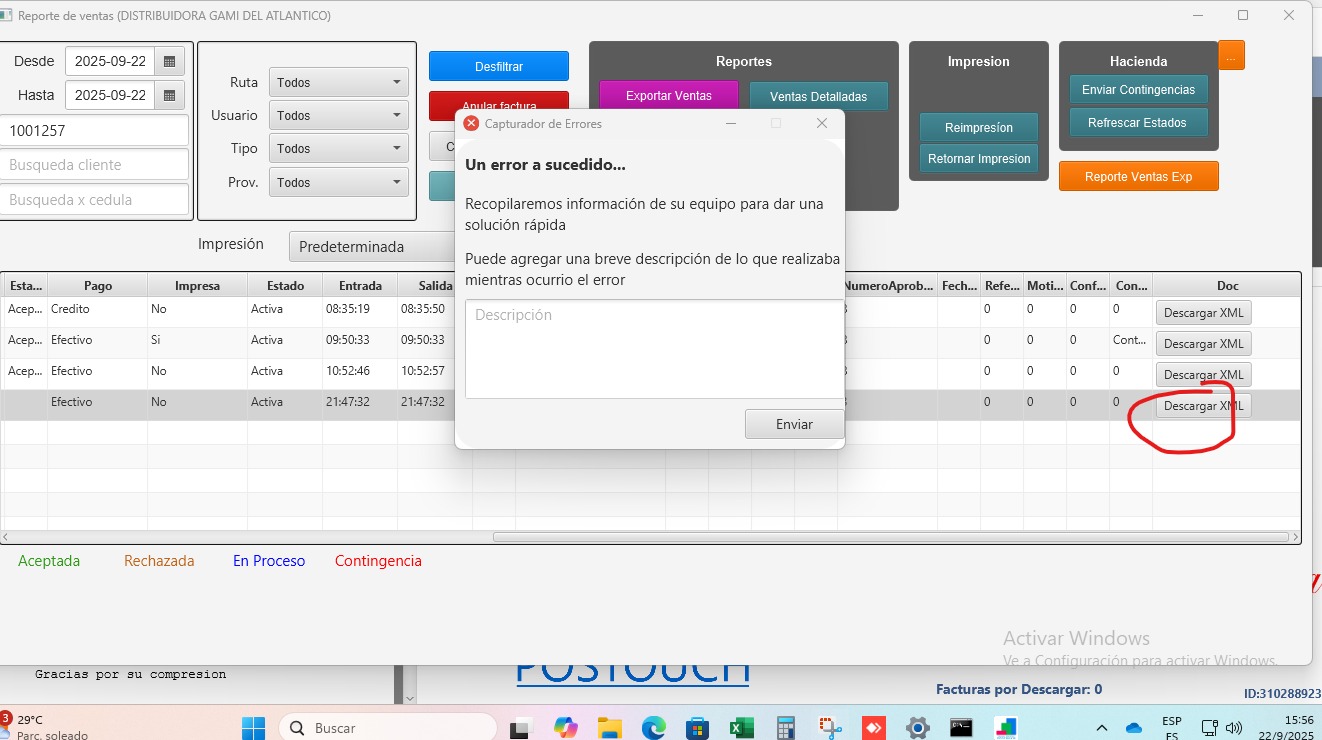Open the Desde date calendar picker
The width and height of the screenshot is (1322, 740).
coord(169,62)
